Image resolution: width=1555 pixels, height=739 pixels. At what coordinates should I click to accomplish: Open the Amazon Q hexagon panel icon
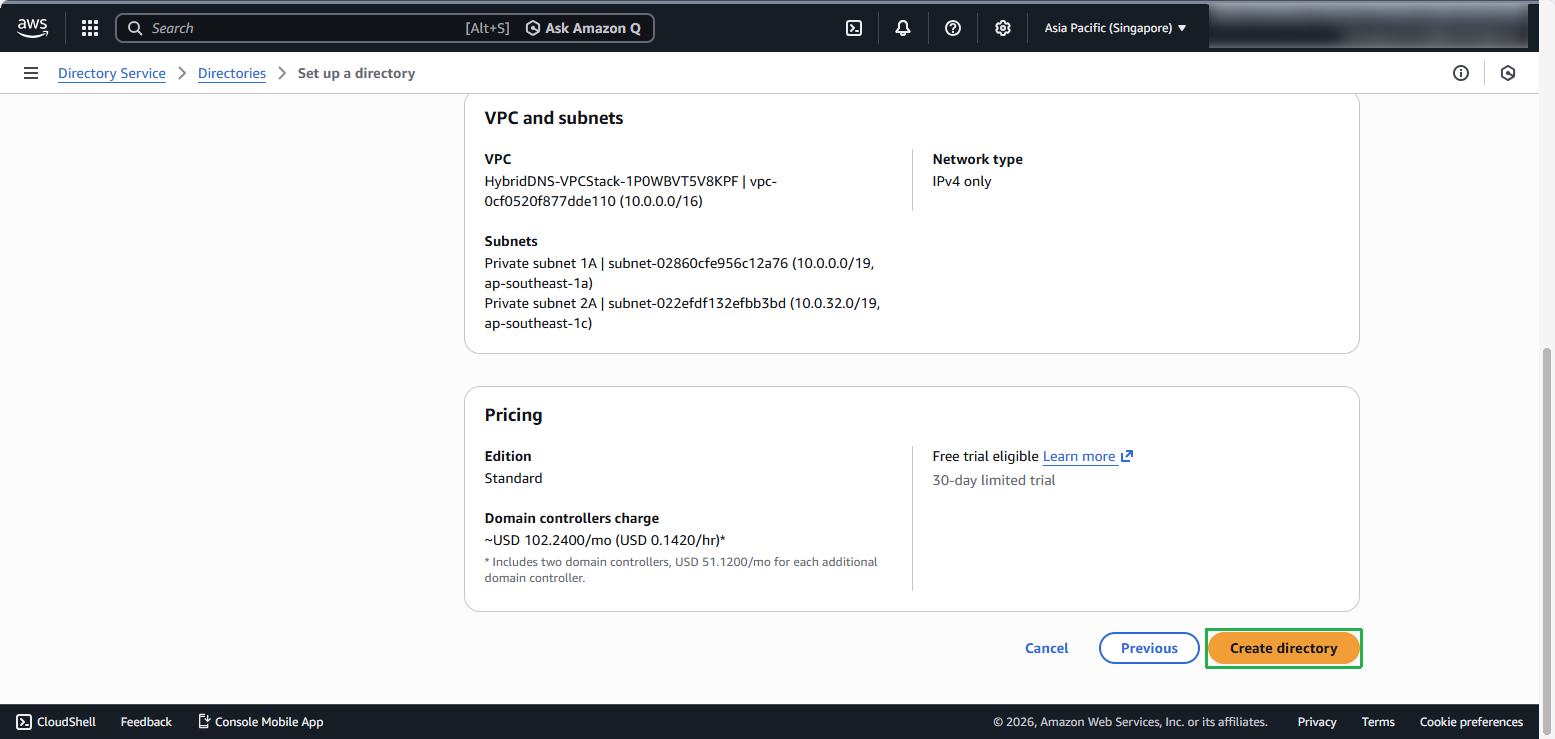point(1508,73)
